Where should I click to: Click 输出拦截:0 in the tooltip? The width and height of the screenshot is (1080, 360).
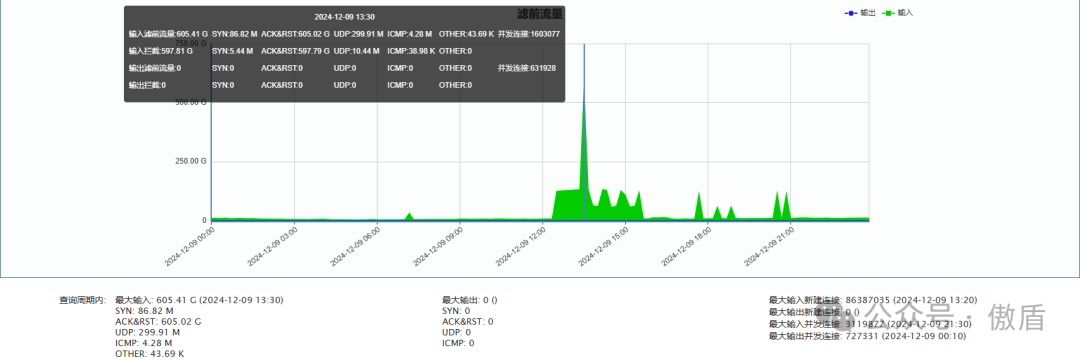click(x=147, y=85)
